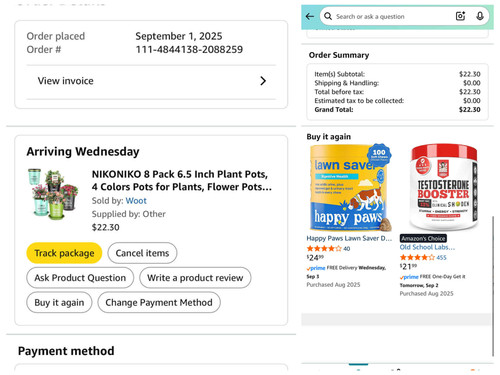Screen dimensions: 500x375
Task: Select Cancel items button
Action: (142, 253)
